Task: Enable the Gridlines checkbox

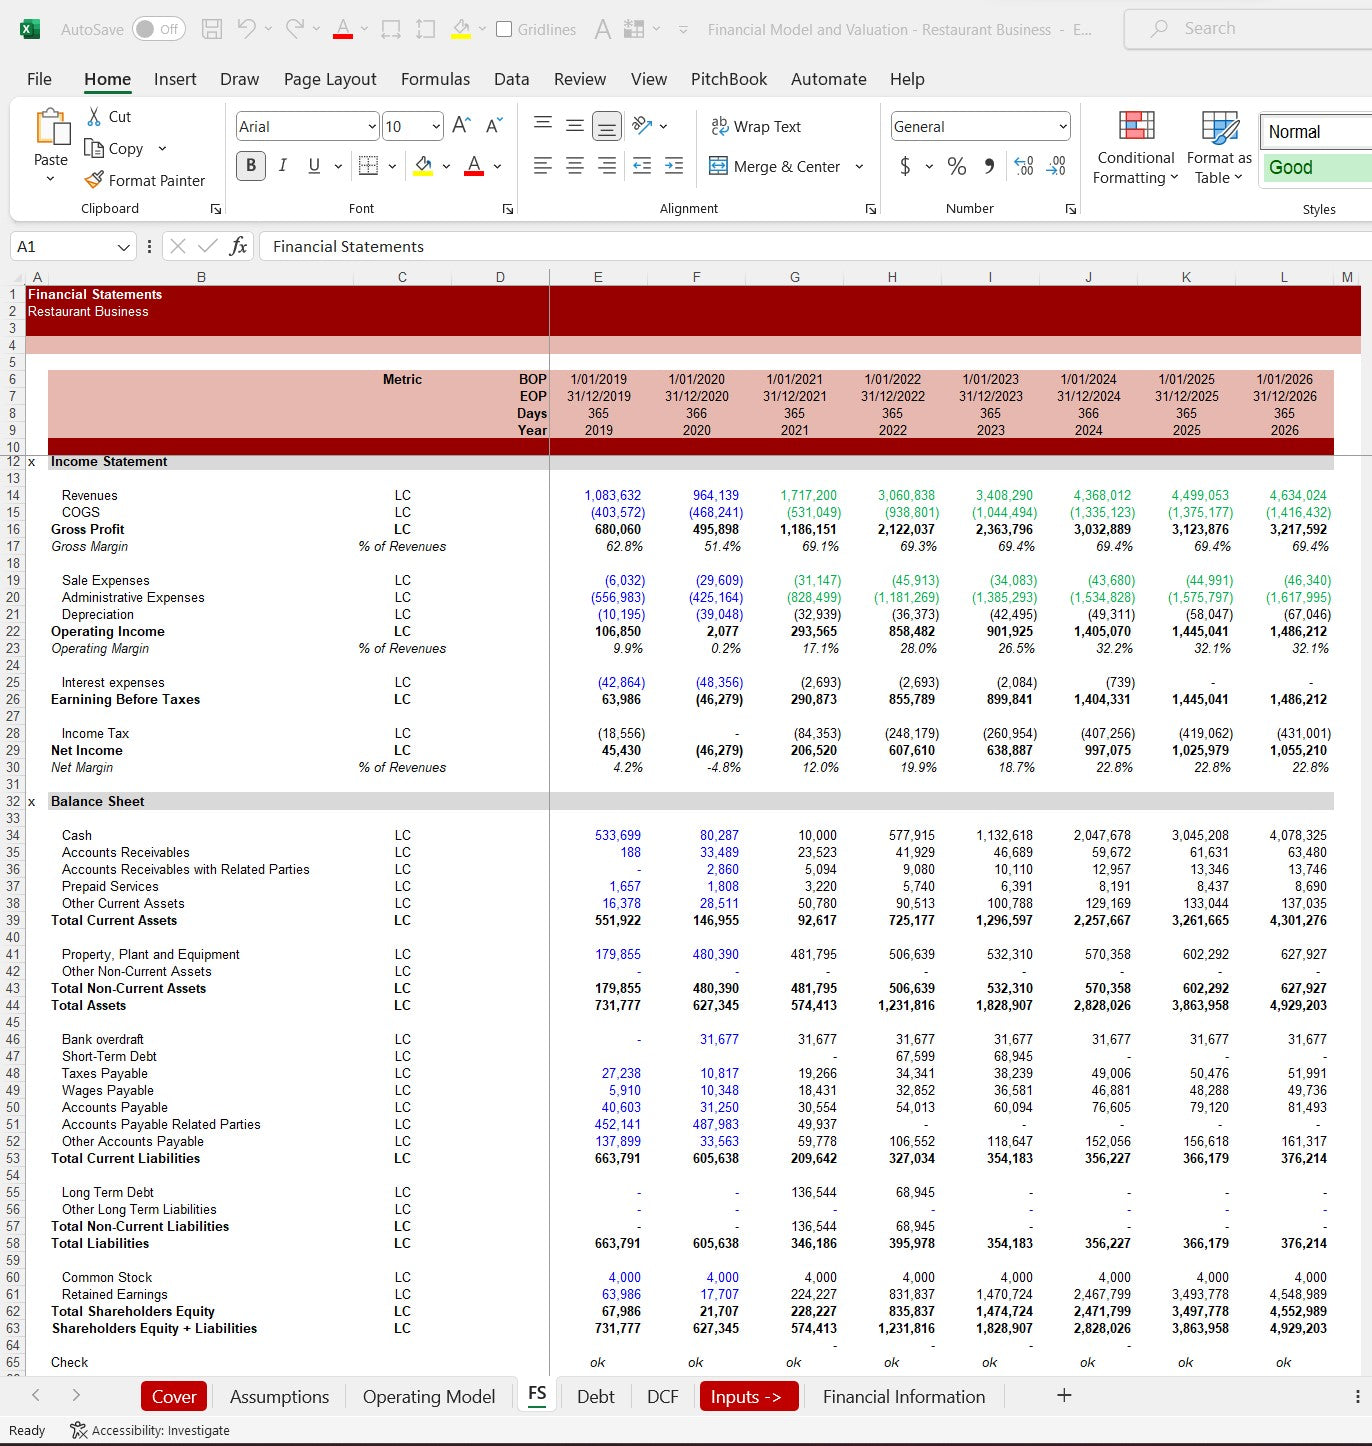Action: click(x=504, y=29)
